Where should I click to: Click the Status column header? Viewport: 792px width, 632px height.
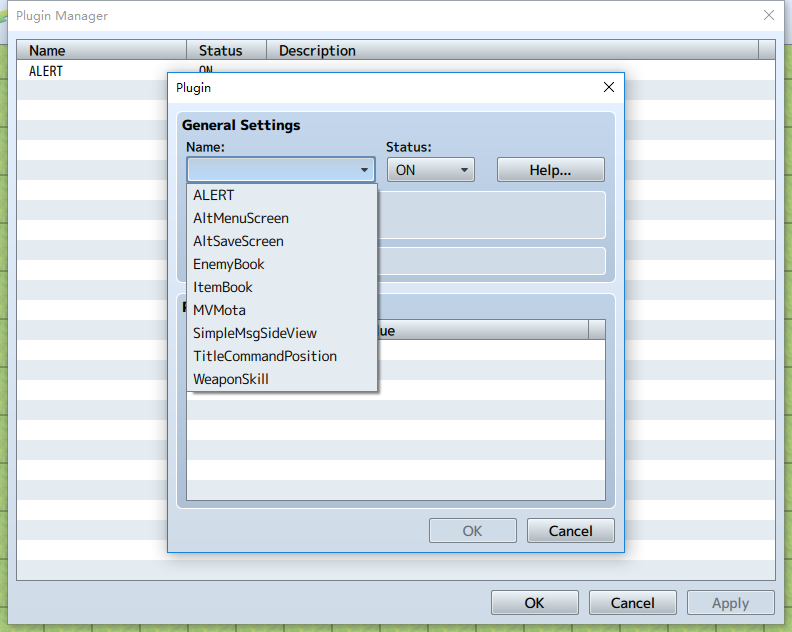226,51
